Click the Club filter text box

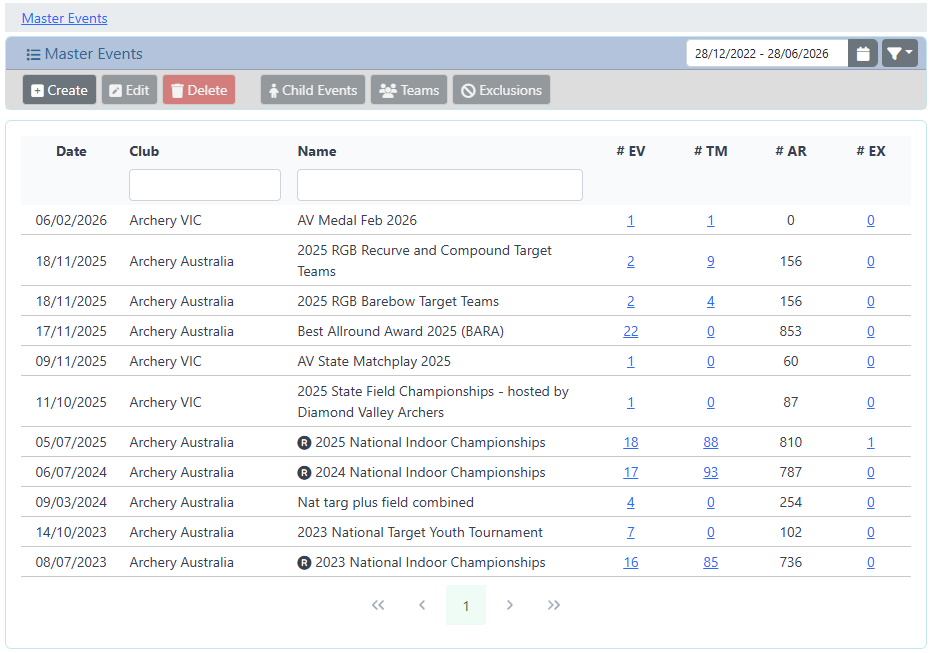click(205, 185)
